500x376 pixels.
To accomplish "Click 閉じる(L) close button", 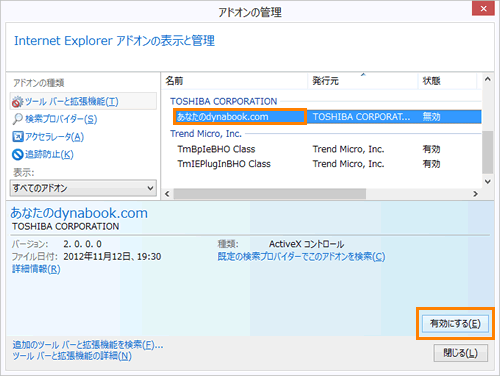I will tap(461, 353).
